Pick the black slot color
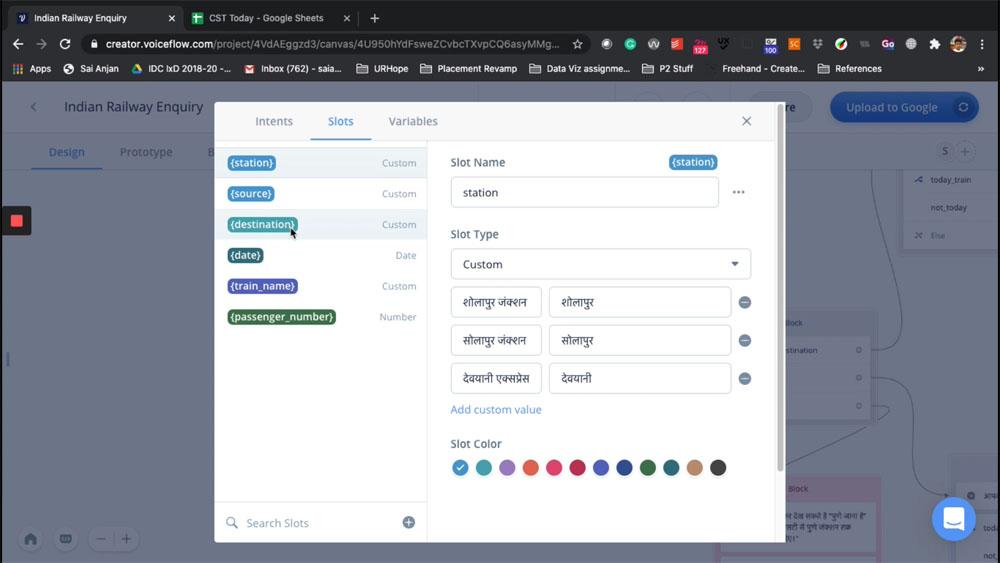 click(718, 468)
